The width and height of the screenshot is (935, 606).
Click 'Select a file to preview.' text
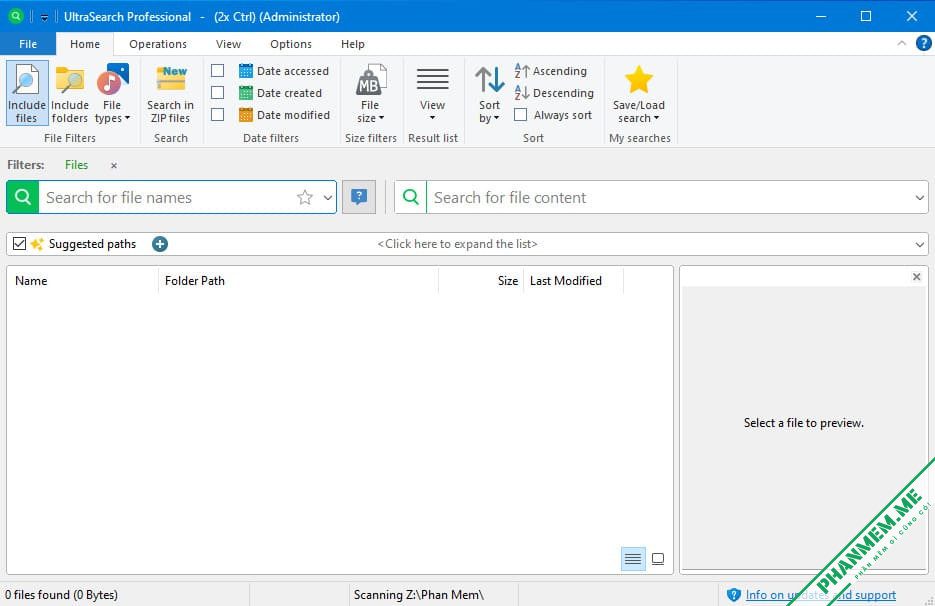tap(803, 423)
